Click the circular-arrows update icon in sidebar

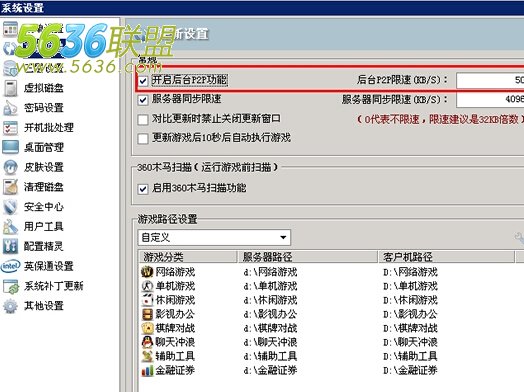click(x=9, y=49)
